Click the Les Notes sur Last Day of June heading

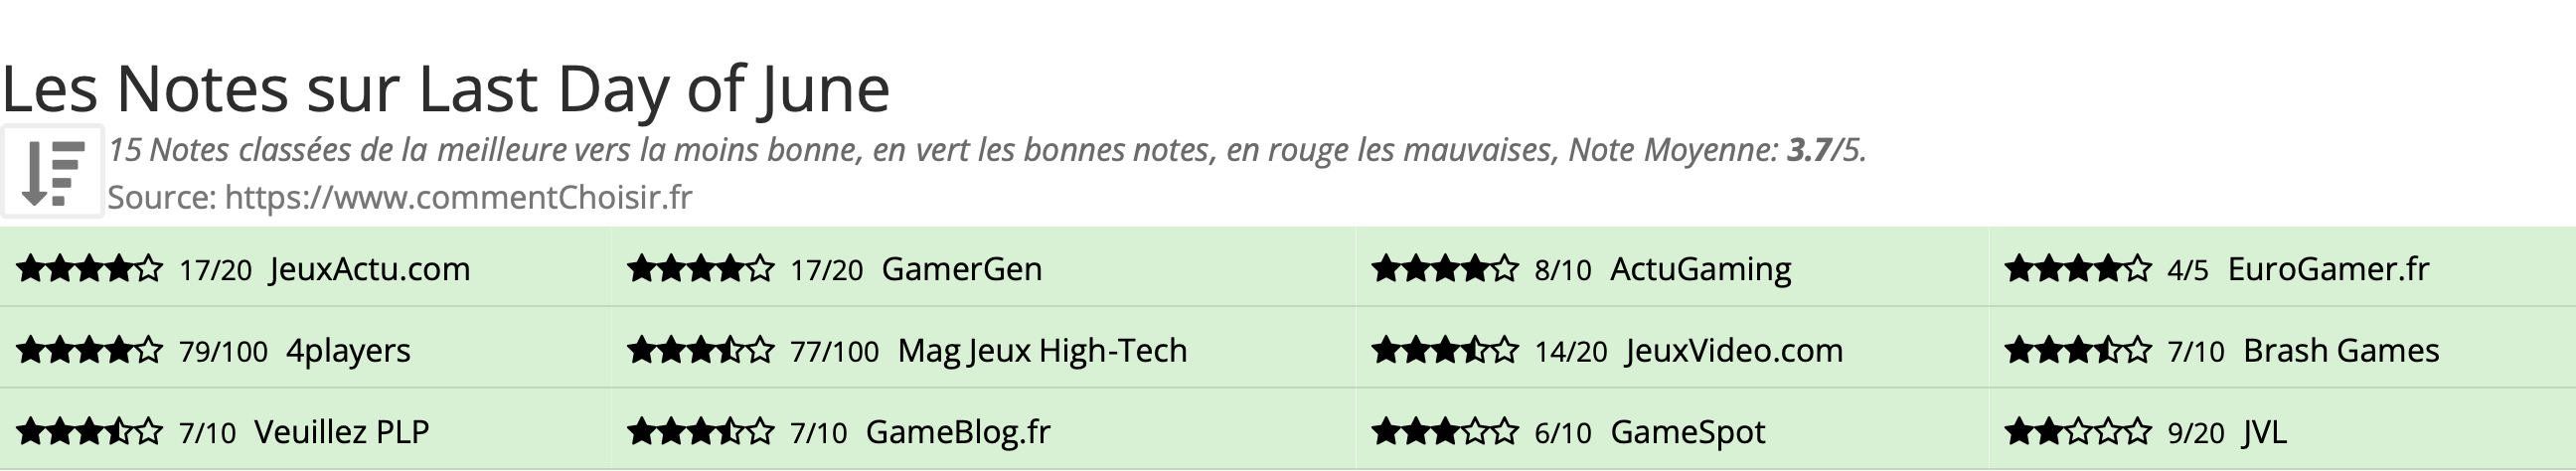446,89
